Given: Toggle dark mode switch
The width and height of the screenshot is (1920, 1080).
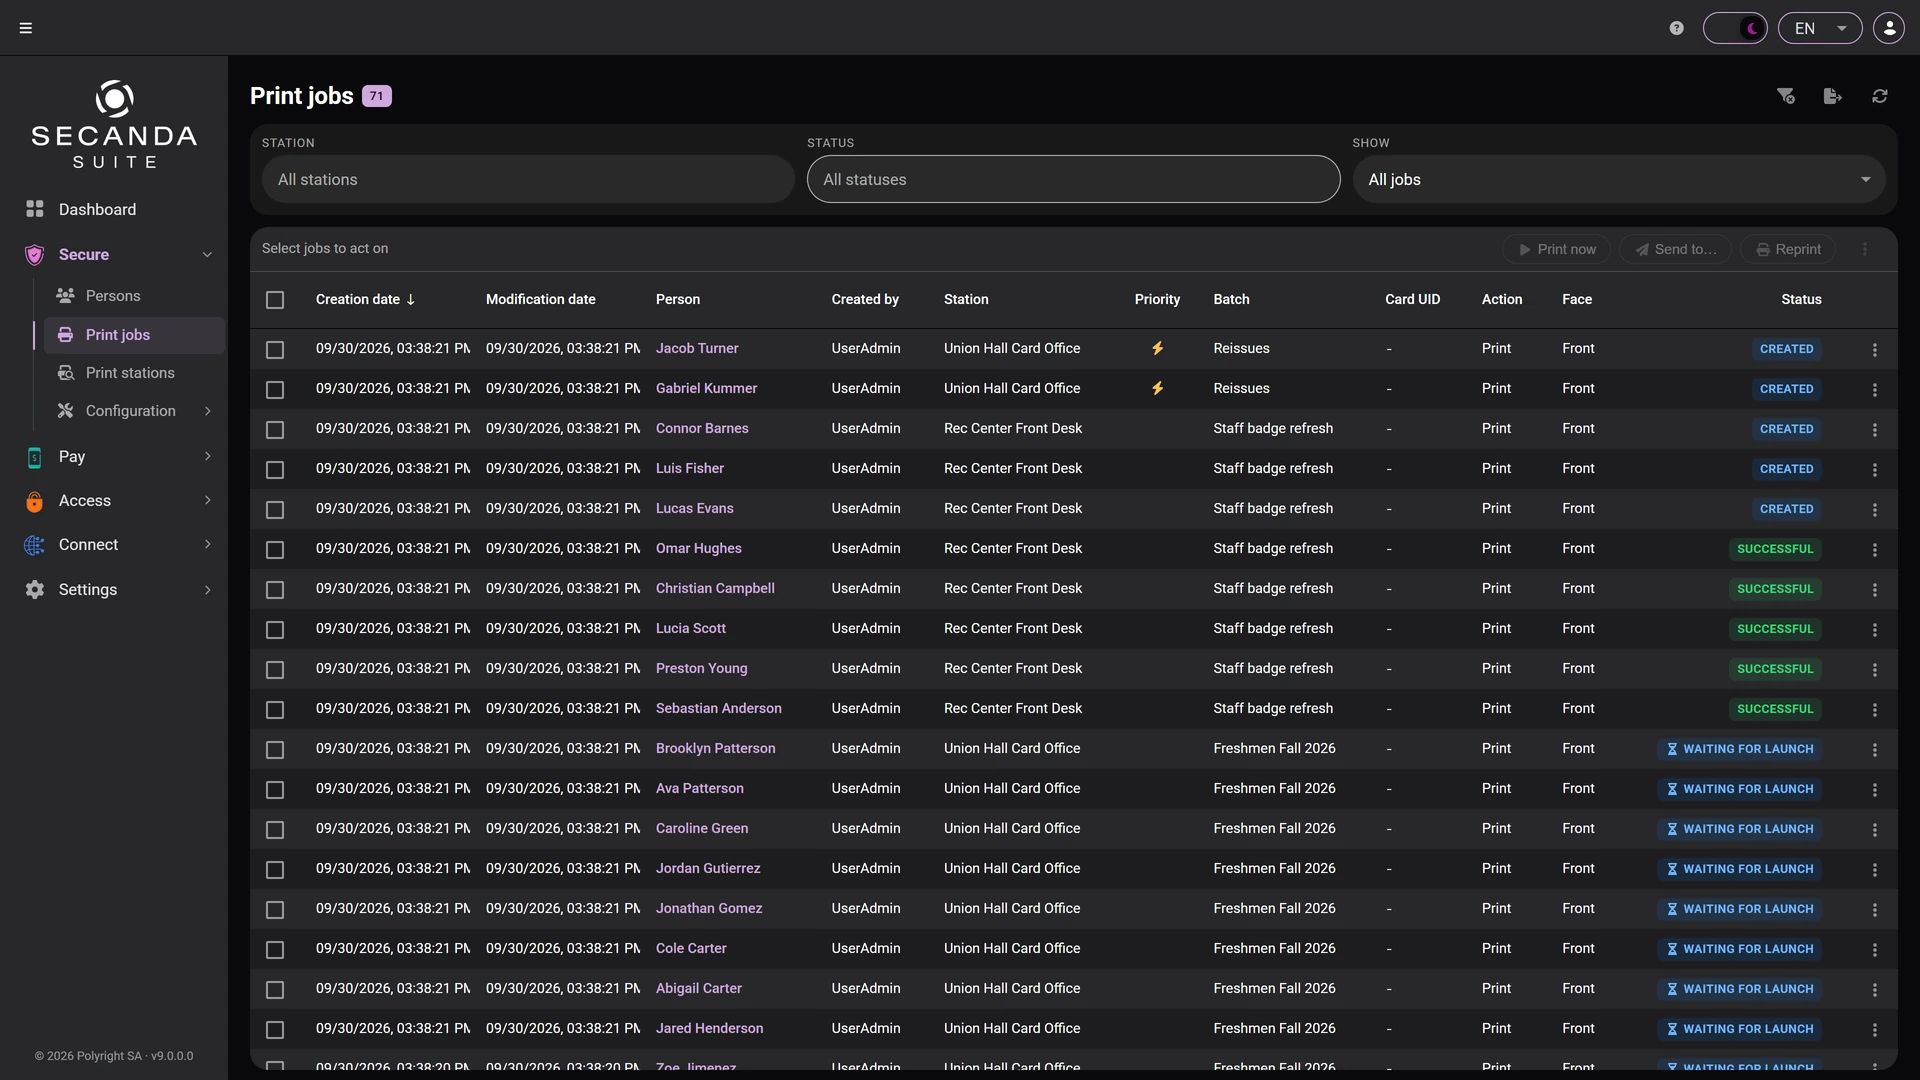Looking at the screenshot, I should [x=1735, y=28].
